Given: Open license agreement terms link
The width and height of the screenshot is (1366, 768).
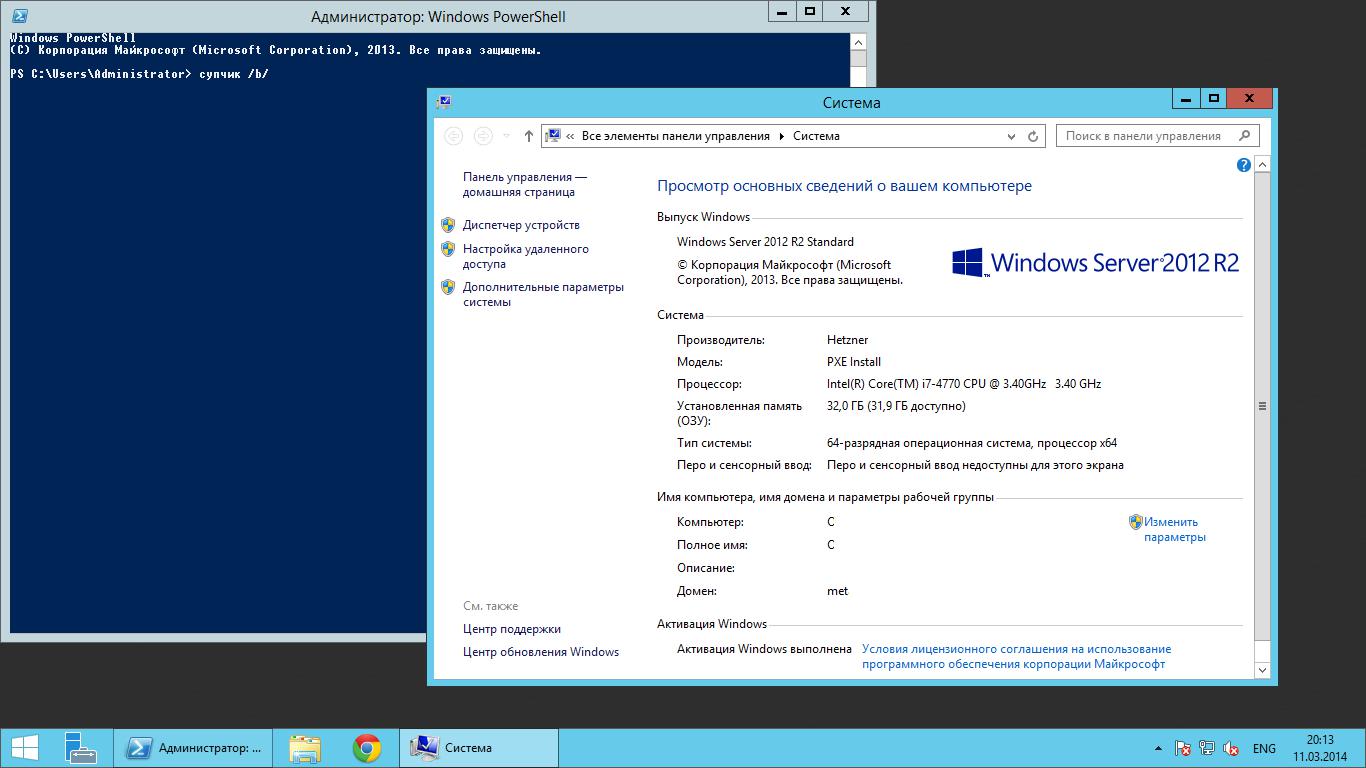Looking at the screenshot, I should (1016, 656).
